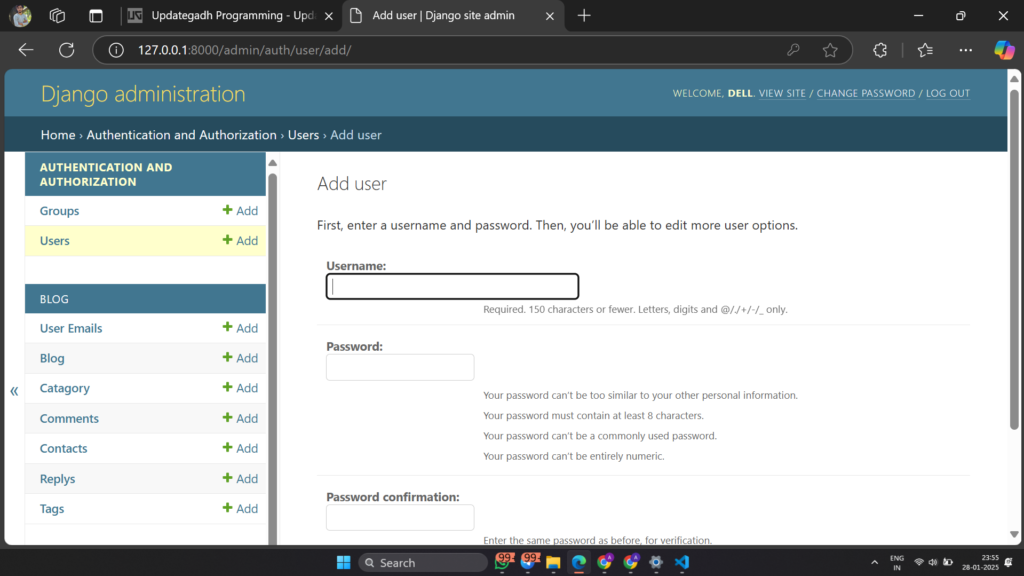Open the favorites list icon

925,50
